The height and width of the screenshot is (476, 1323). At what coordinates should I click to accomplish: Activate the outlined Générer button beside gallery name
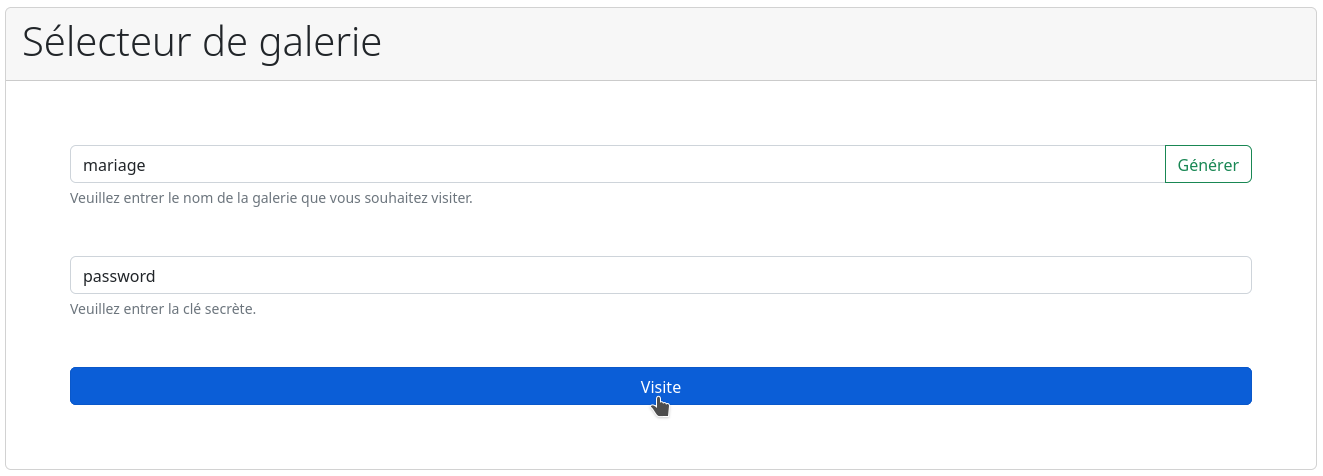(x=1208, y=165)
